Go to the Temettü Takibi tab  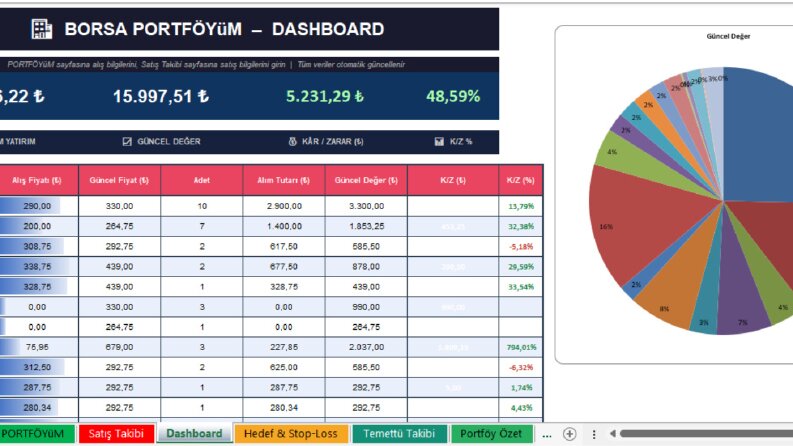tap(399, 434)
